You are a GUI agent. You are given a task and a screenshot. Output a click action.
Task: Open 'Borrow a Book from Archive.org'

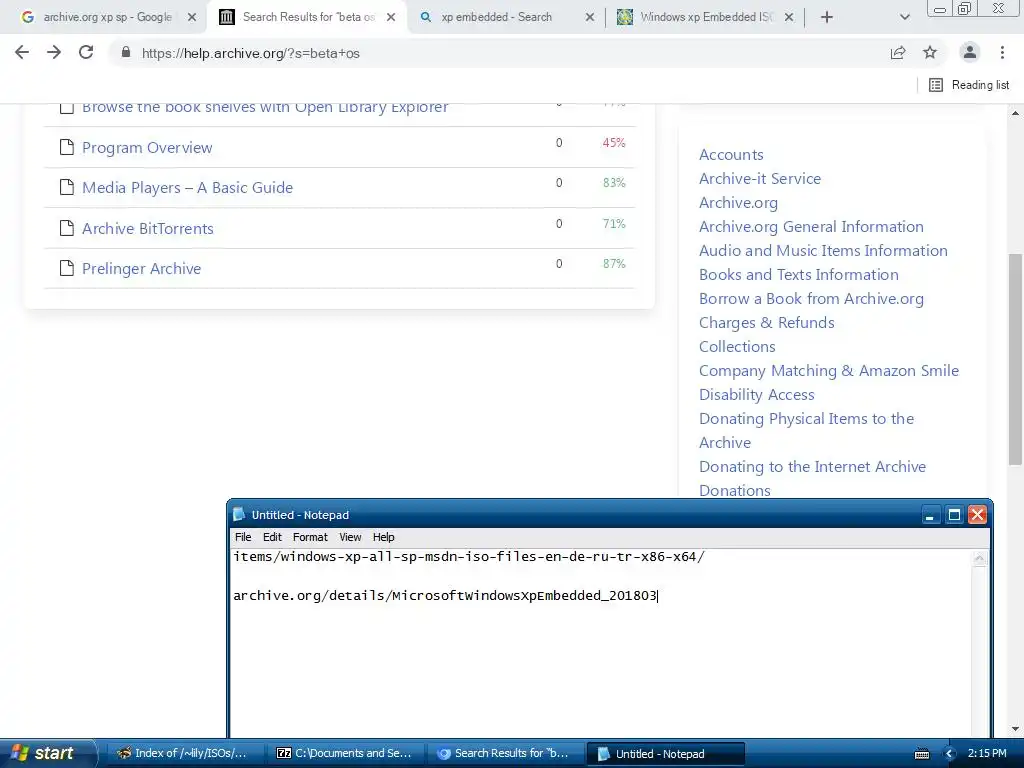811,298
